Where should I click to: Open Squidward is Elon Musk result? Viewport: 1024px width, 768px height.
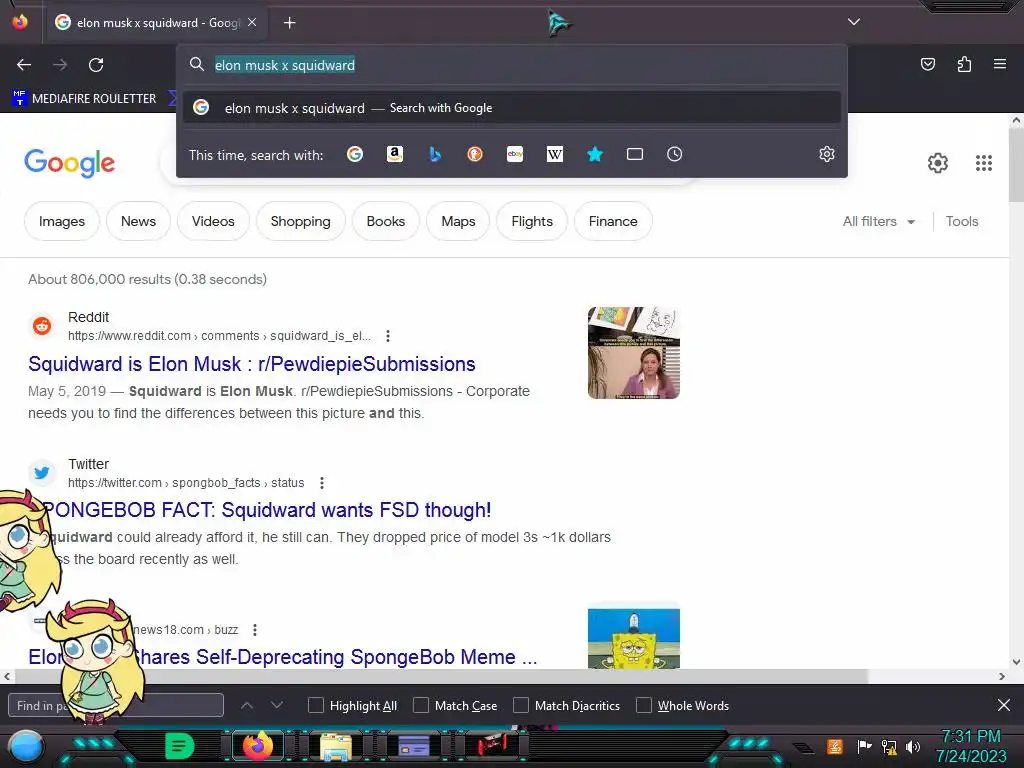(x=251, y=364)
